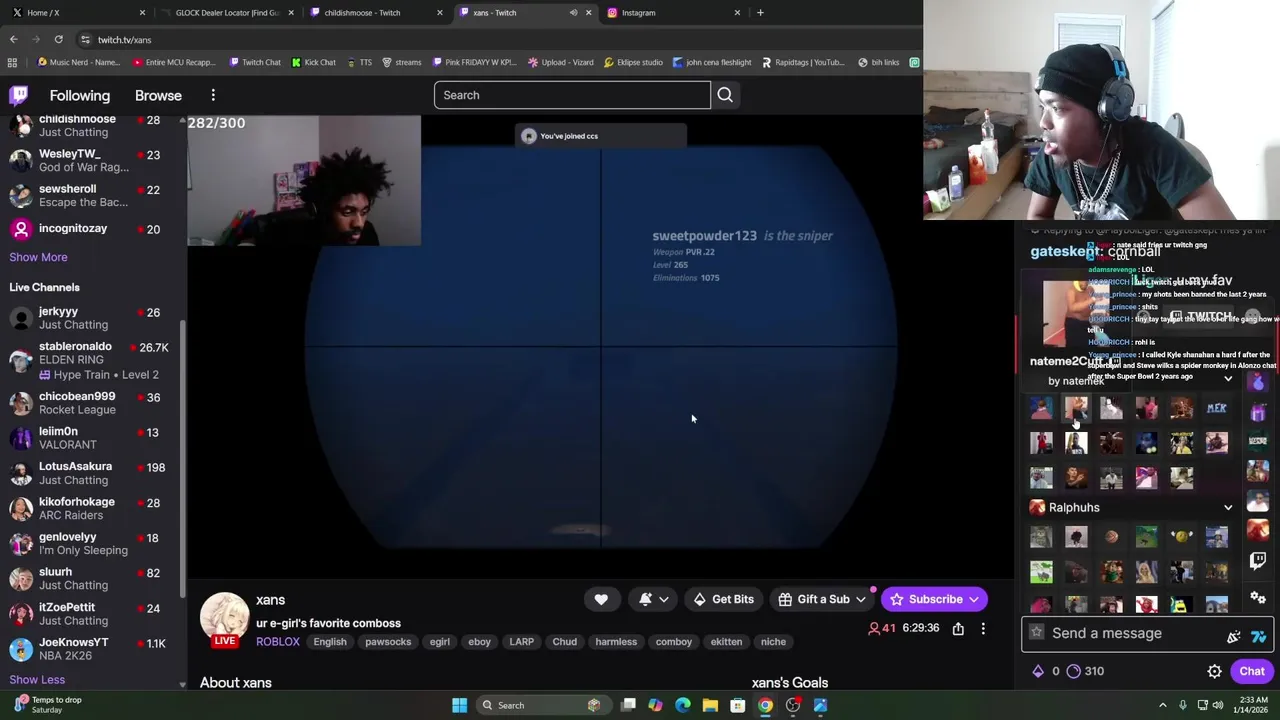Open LotusAsakura Just Chatting channel
Image resolution: width=1280 pixels, height=720 pixels.
click(92, 473)
